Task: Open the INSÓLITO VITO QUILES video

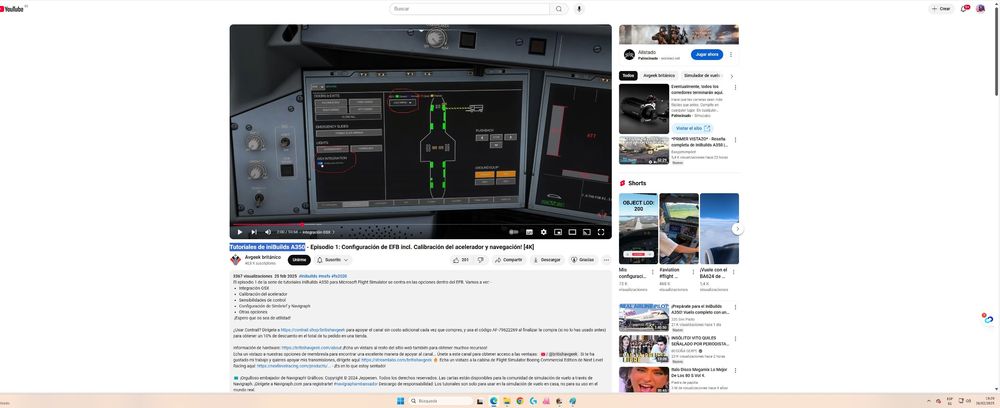Action: 644,349
